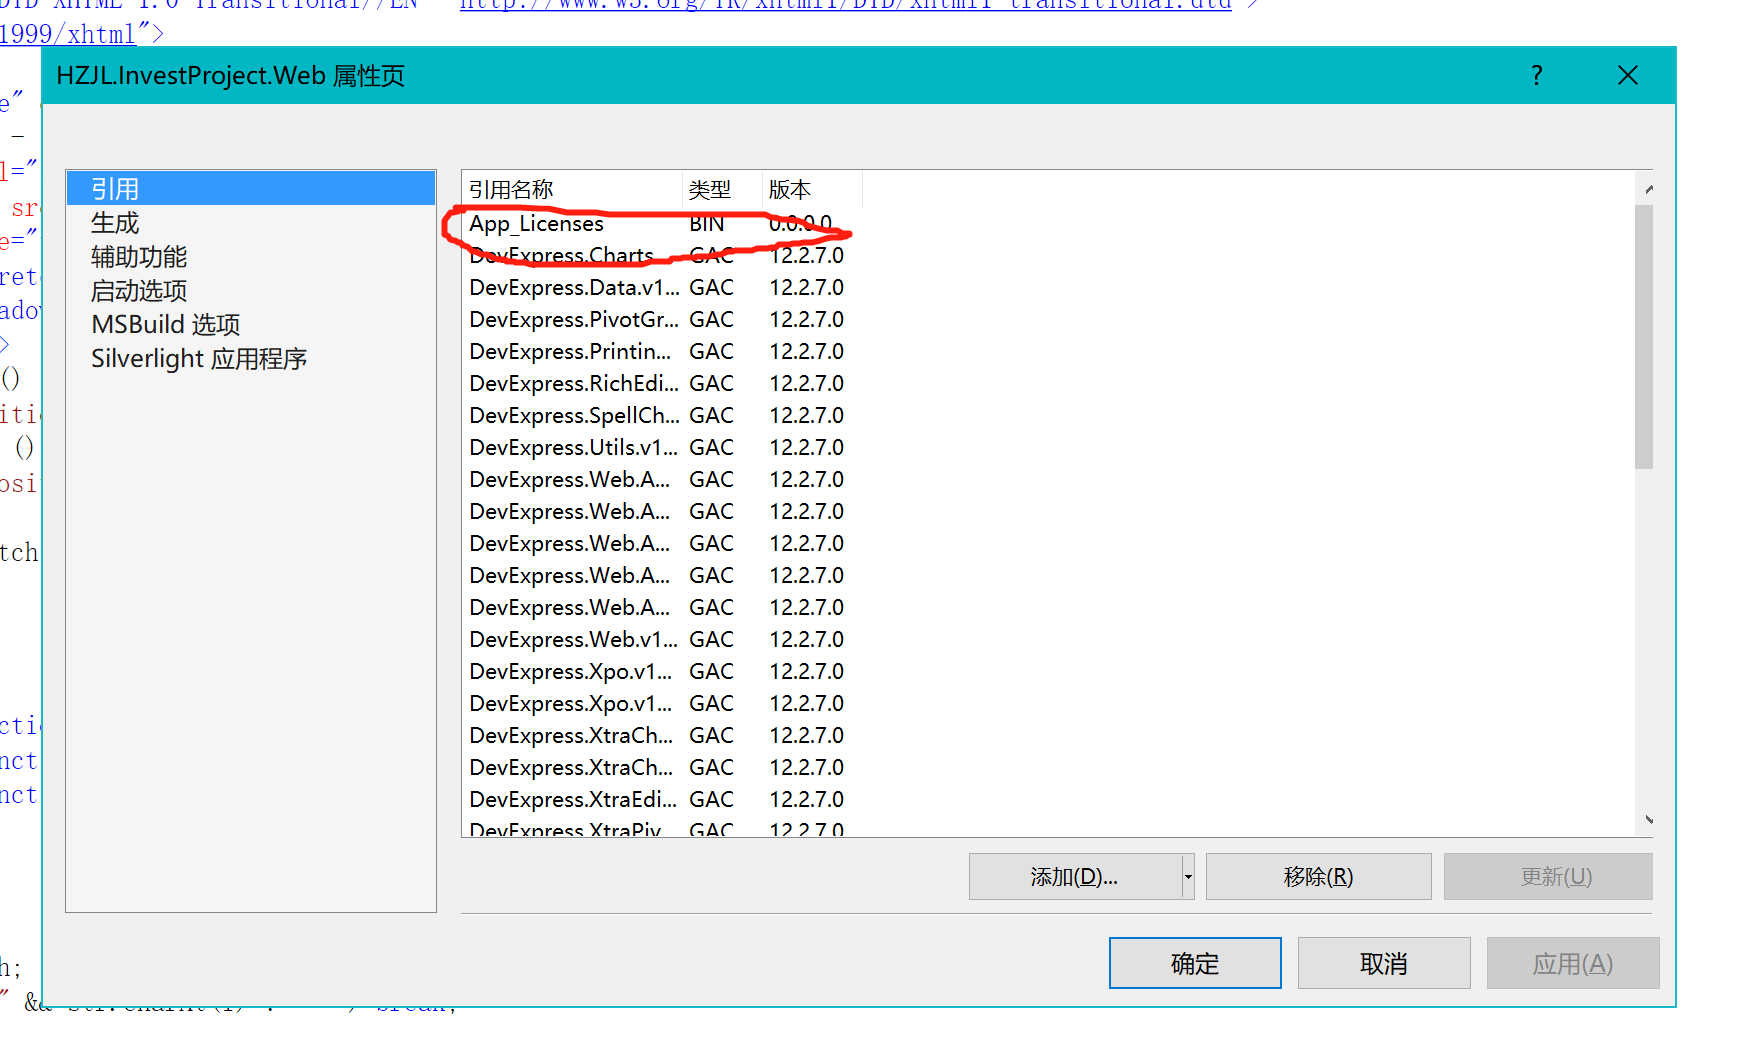Viewport: 1743px width, 1038px height.
Task: Click the 移除(R) button
Action: click(x=1318, y=877)
